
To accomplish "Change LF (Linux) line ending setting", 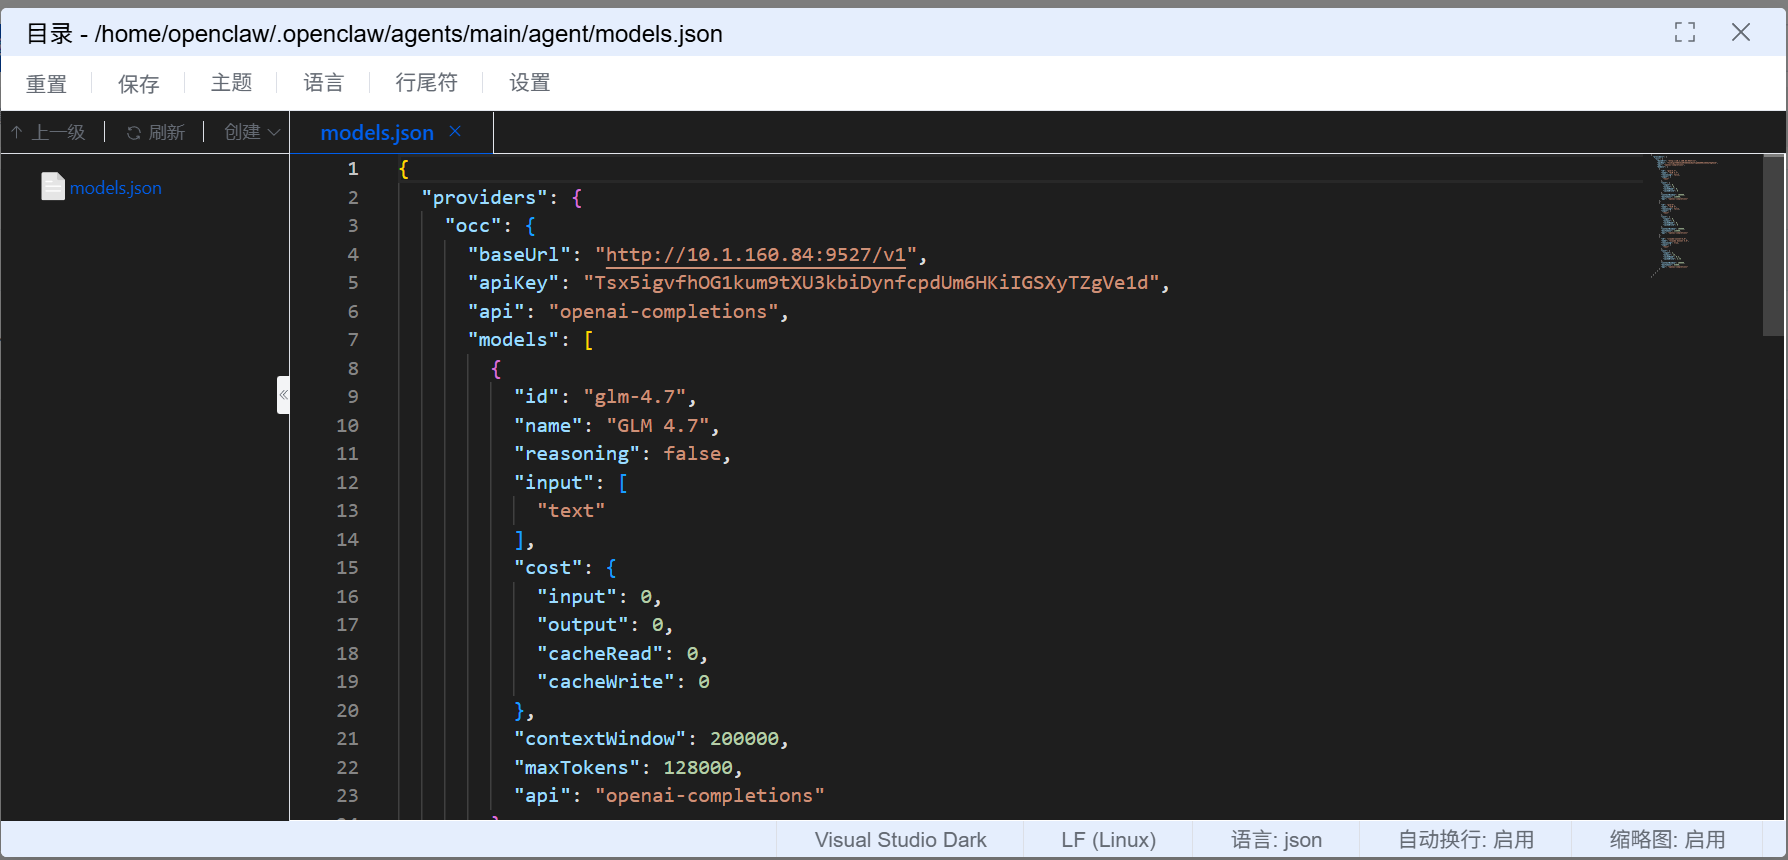I will [1108, 840].
